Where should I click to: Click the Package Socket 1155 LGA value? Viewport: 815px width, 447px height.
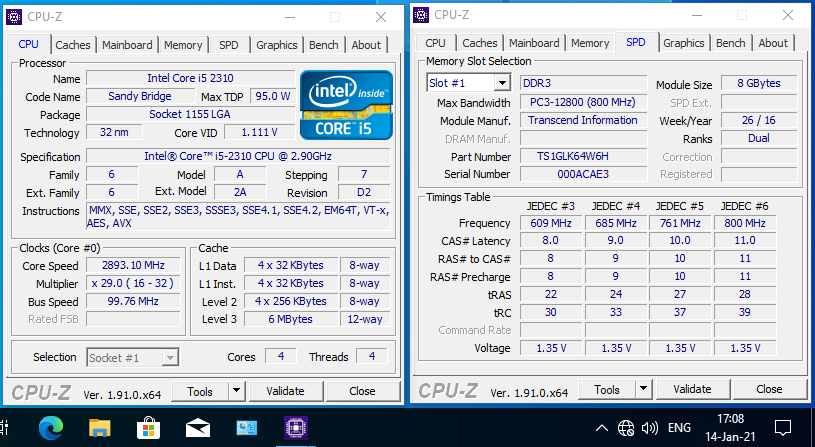pos(190,114)
